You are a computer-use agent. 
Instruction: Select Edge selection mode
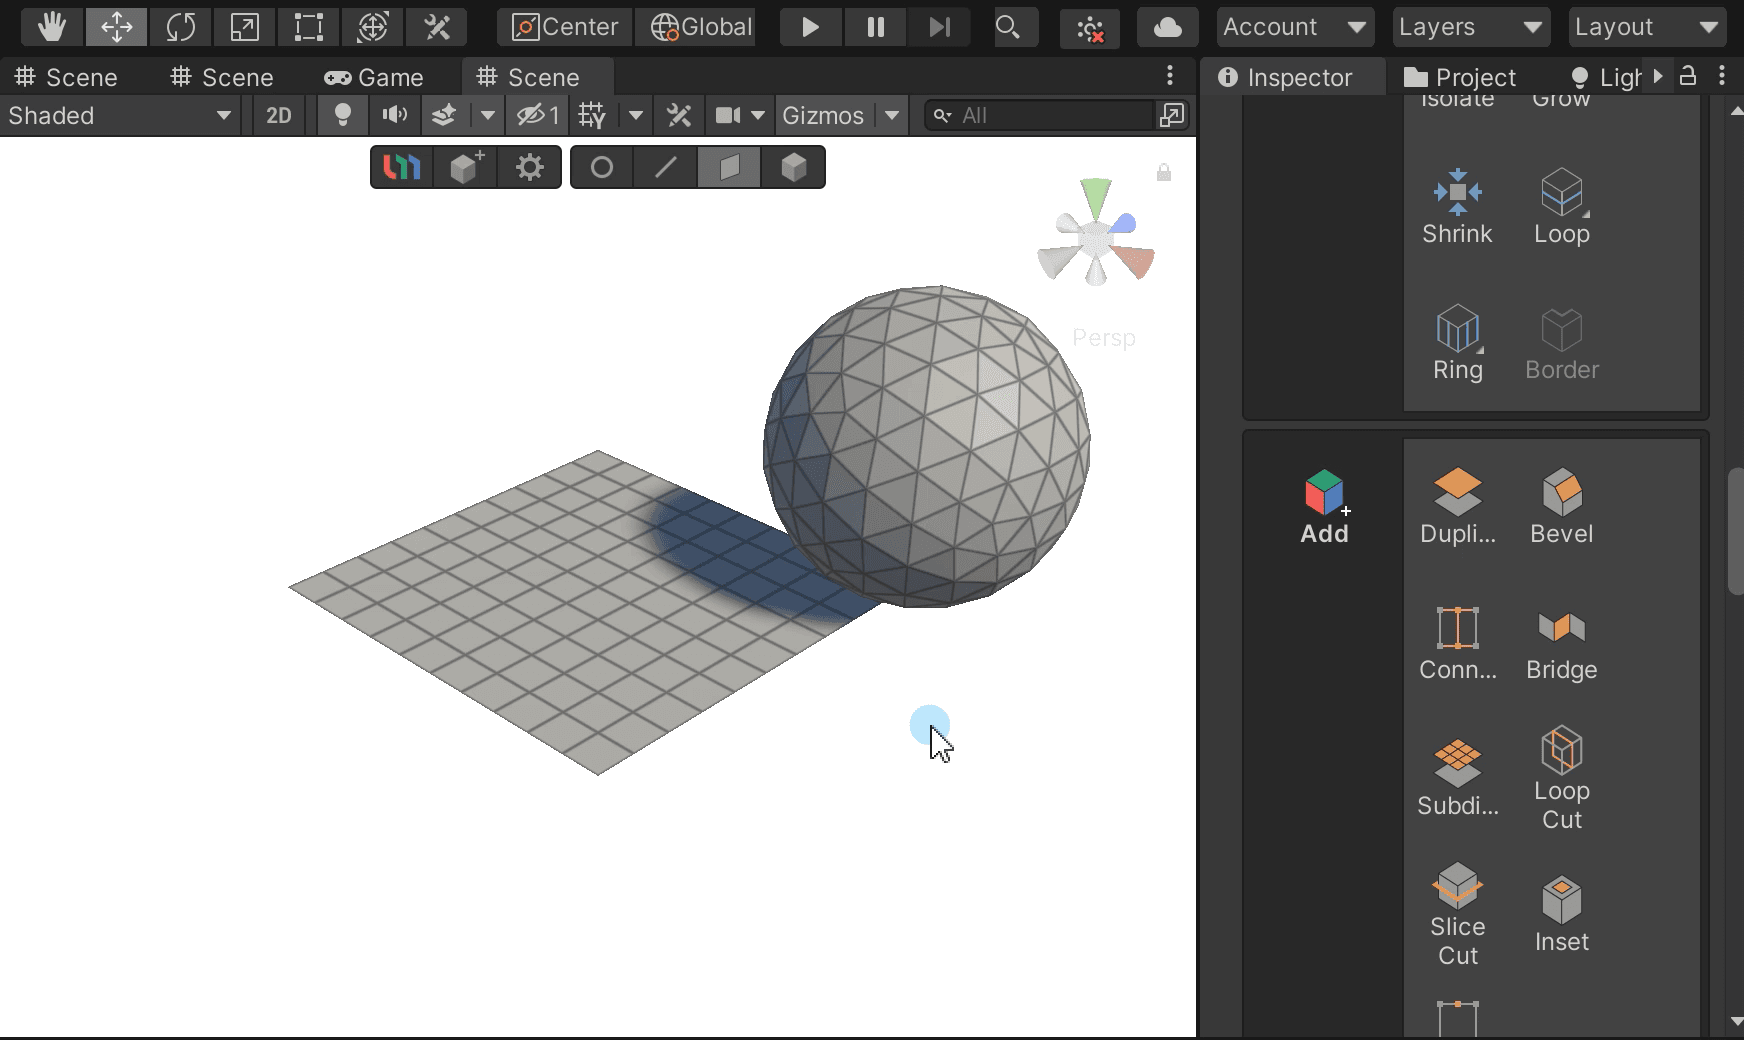click(666, 167)
